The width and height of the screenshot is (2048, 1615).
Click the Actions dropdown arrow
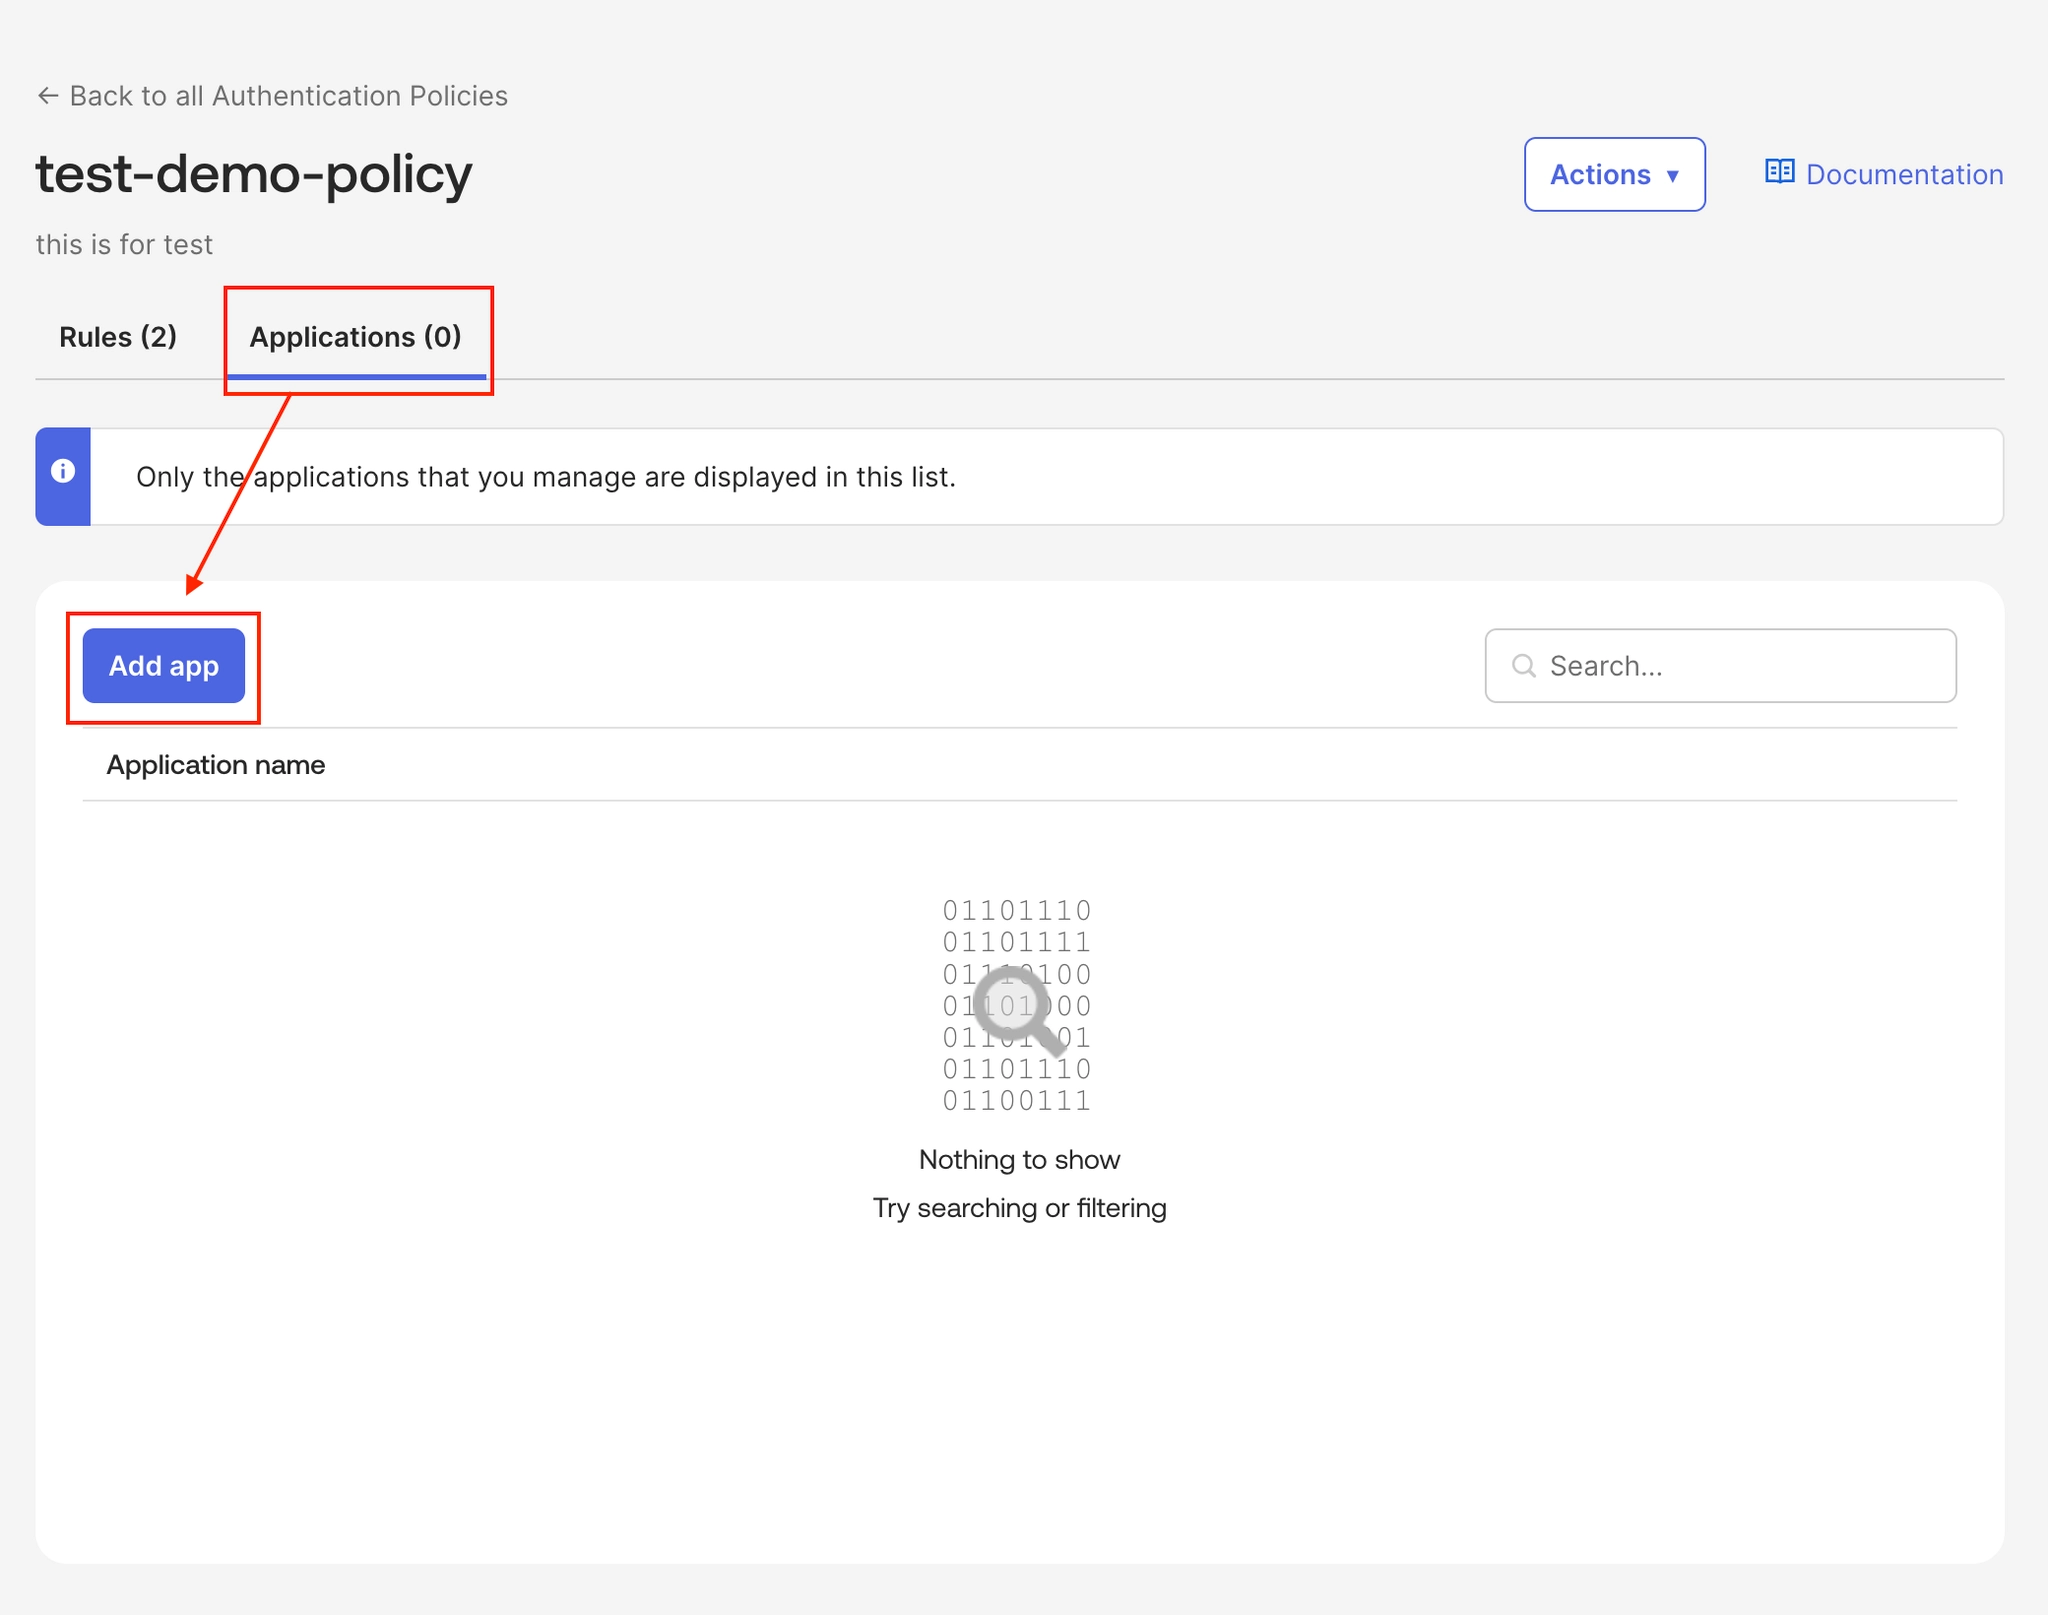pos(1673,176)
